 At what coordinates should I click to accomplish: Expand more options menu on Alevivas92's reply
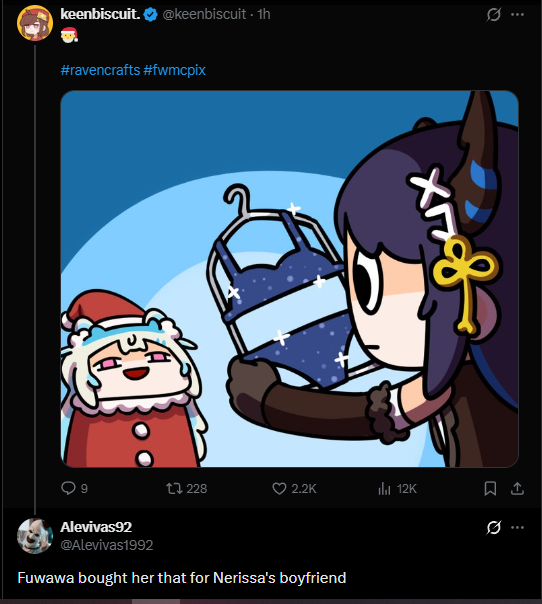[x=517, y=527]
